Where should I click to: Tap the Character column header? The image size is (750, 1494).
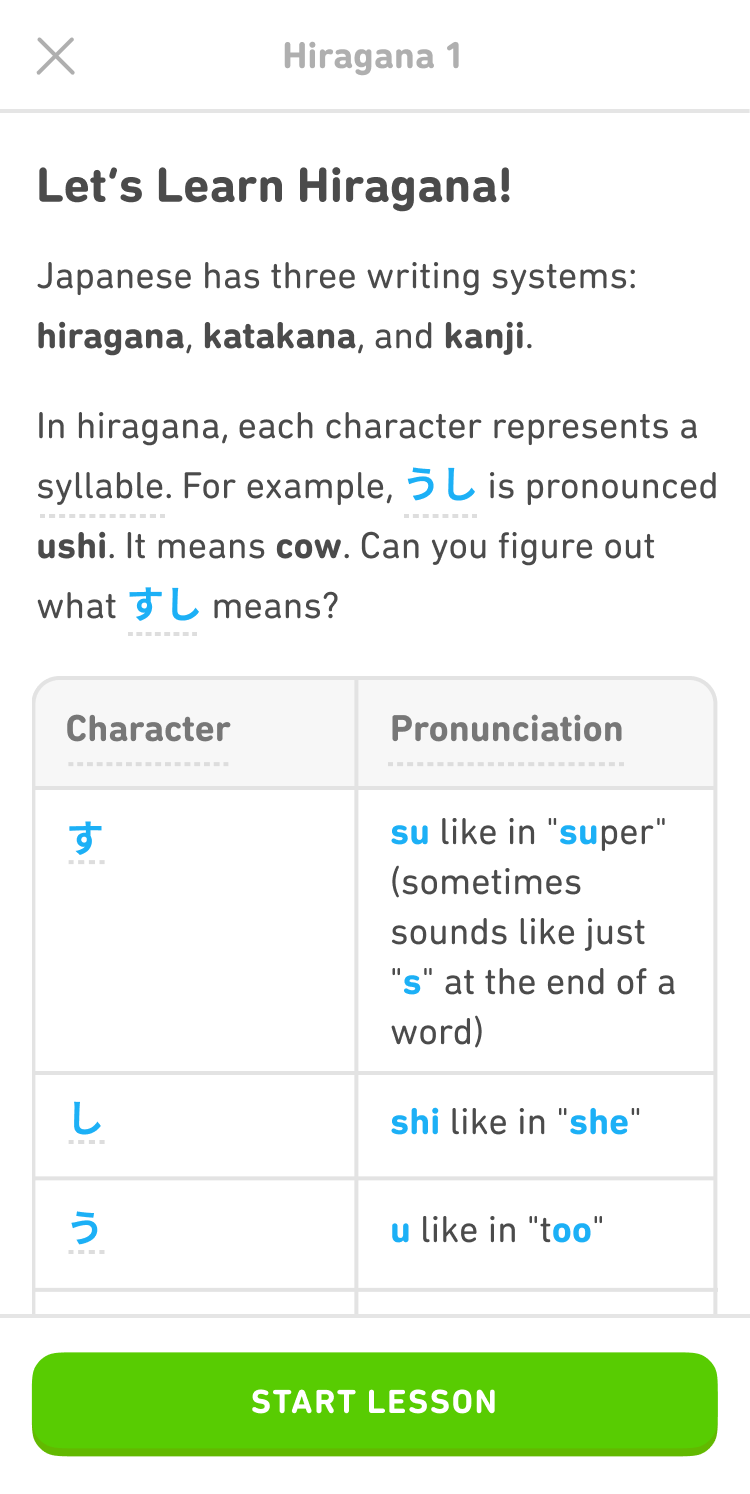click(x=148, y=730)
